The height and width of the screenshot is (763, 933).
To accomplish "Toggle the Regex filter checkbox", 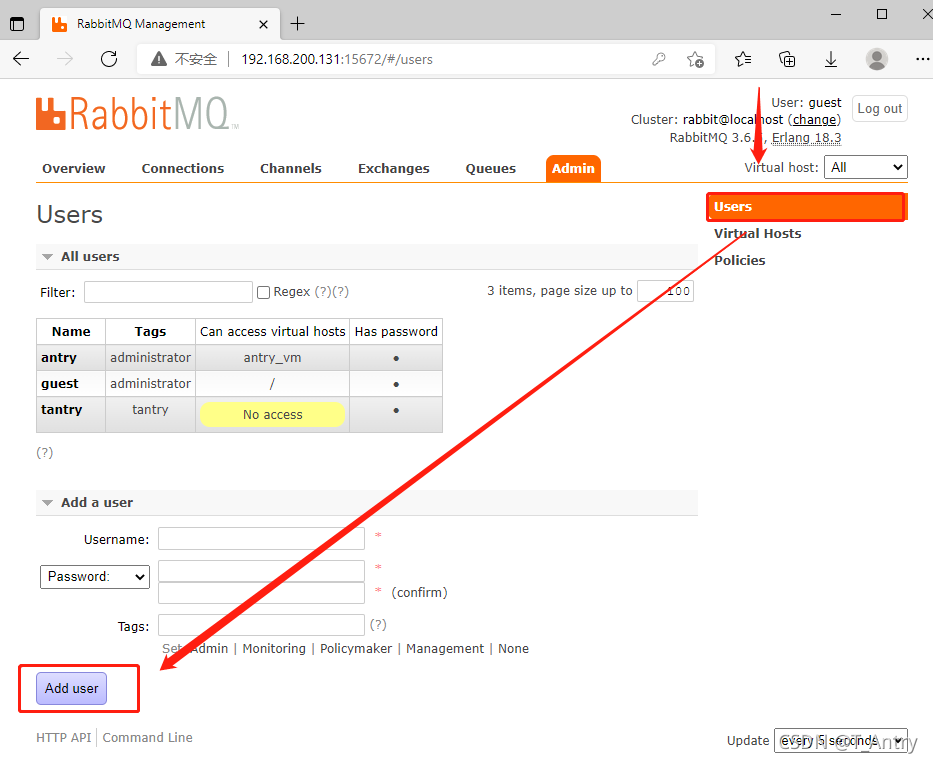I will (264, 292).
